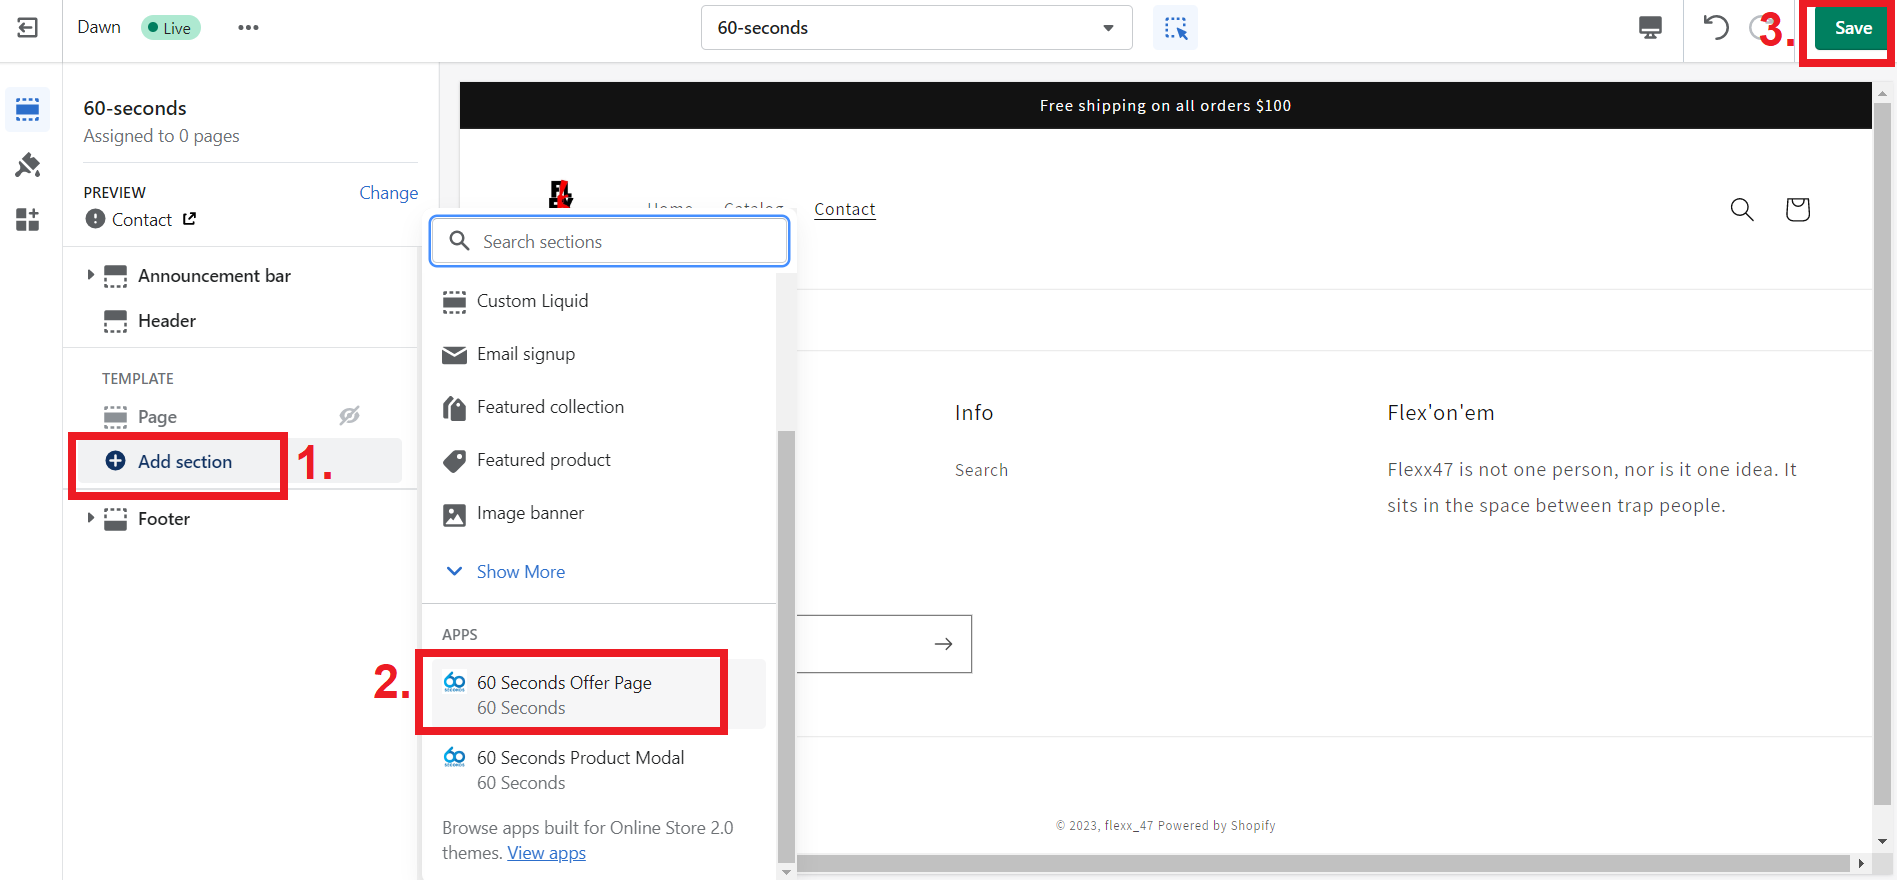Toggle the inspector selection tool icon
Image resolution: width=1897 pixels, height=880 pixels.
click(1176, 28)
